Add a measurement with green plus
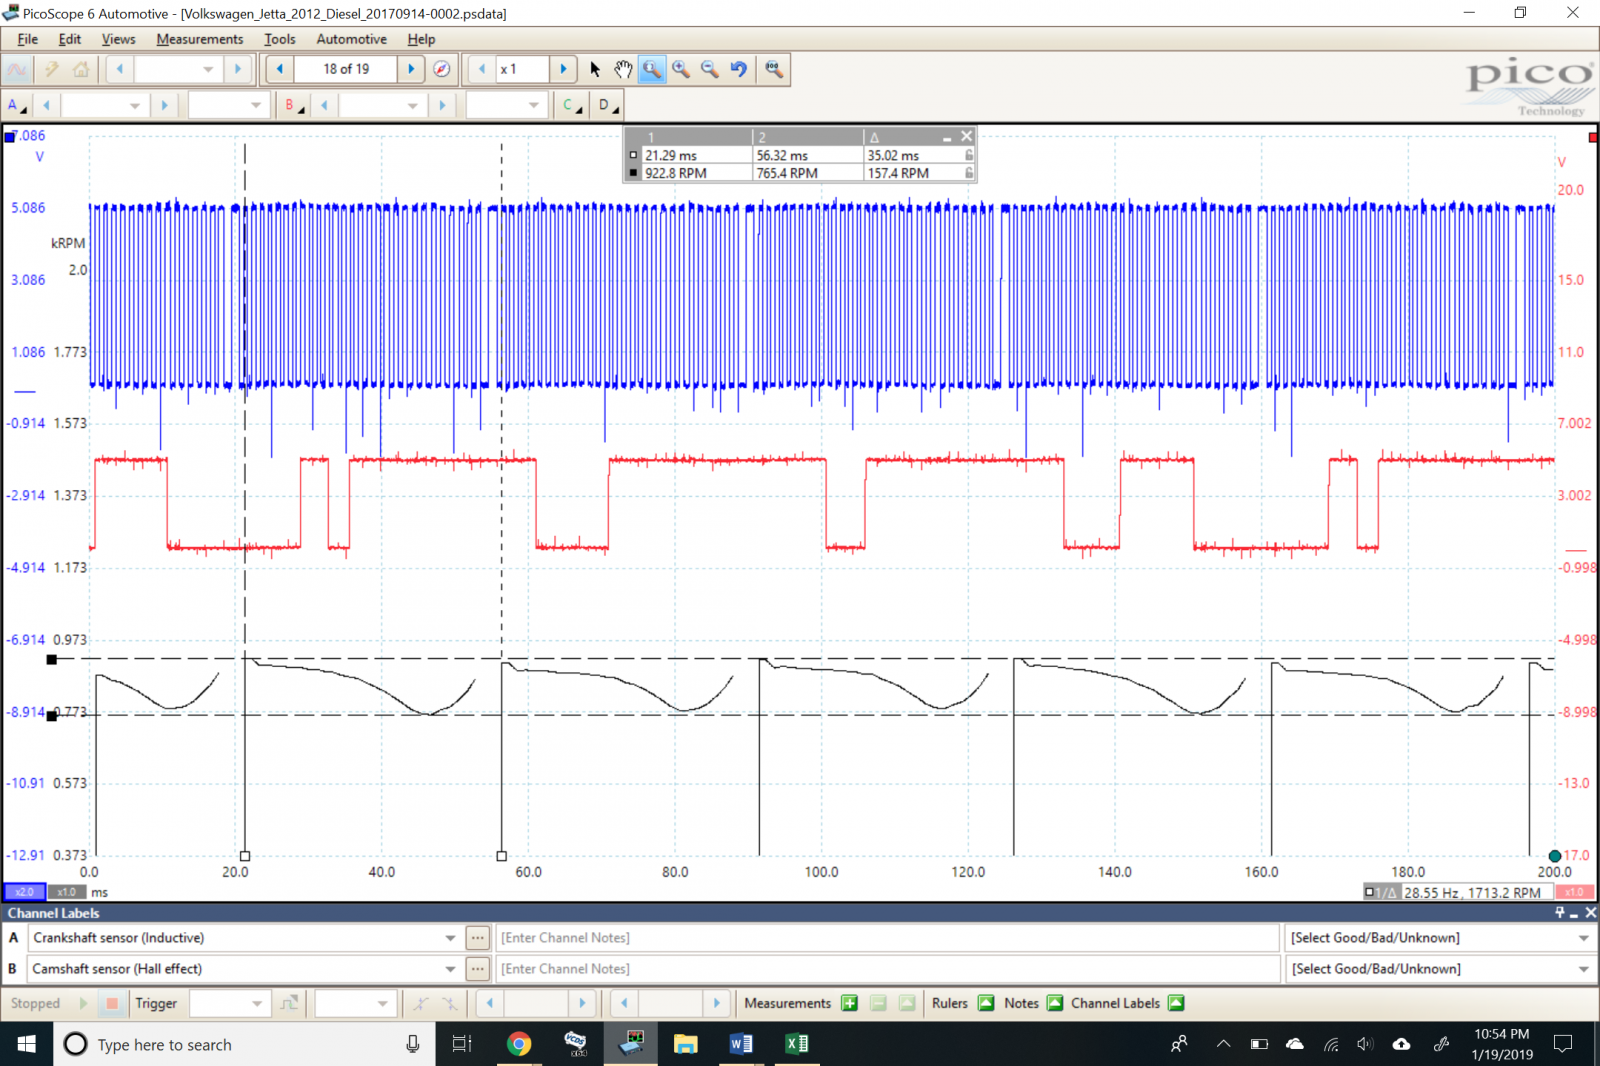 click(x=849, y=1003)
